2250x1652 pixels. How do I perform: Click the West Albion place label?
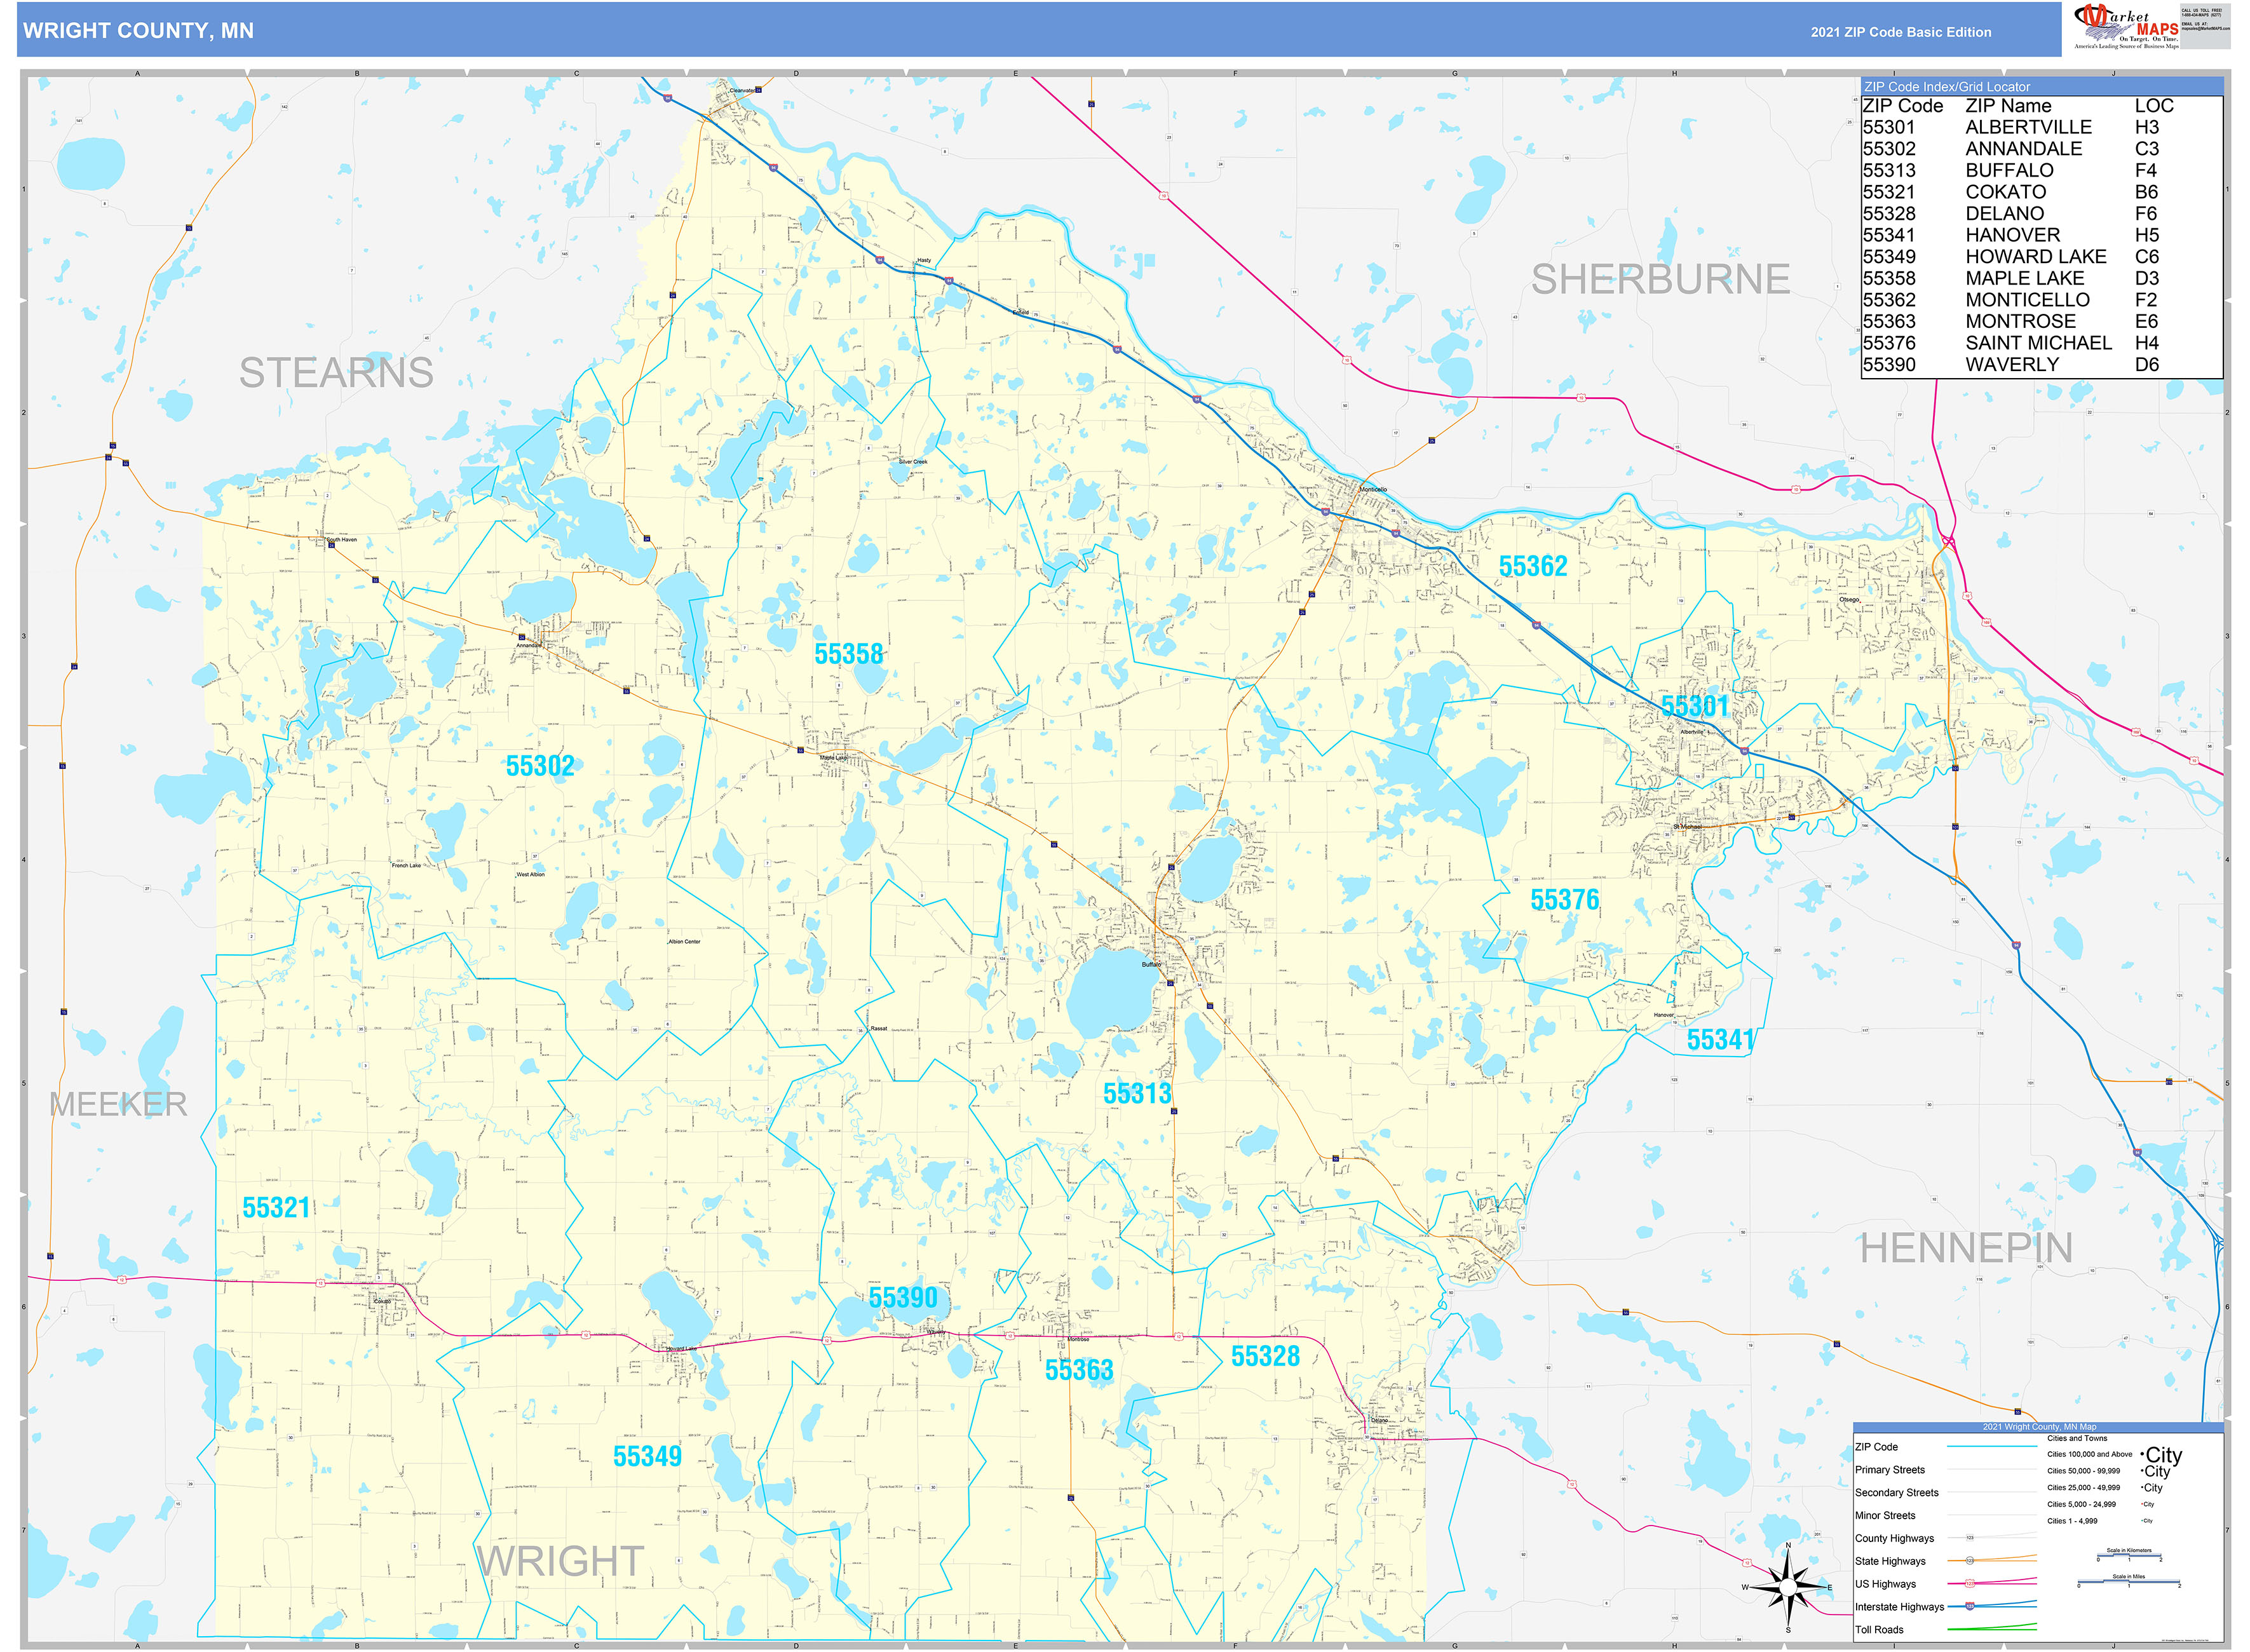click(x=531, y=875)
